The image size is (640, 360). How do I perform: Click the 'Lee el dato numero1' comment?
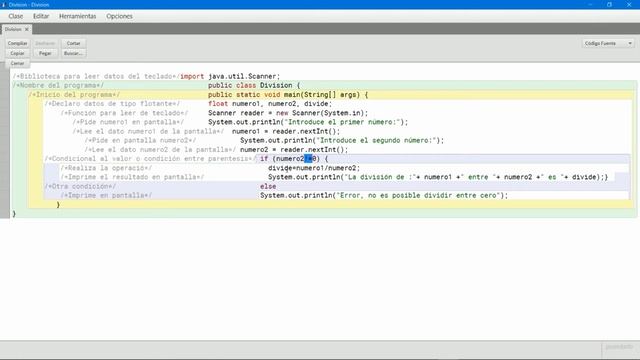click(x=148, y=131)
